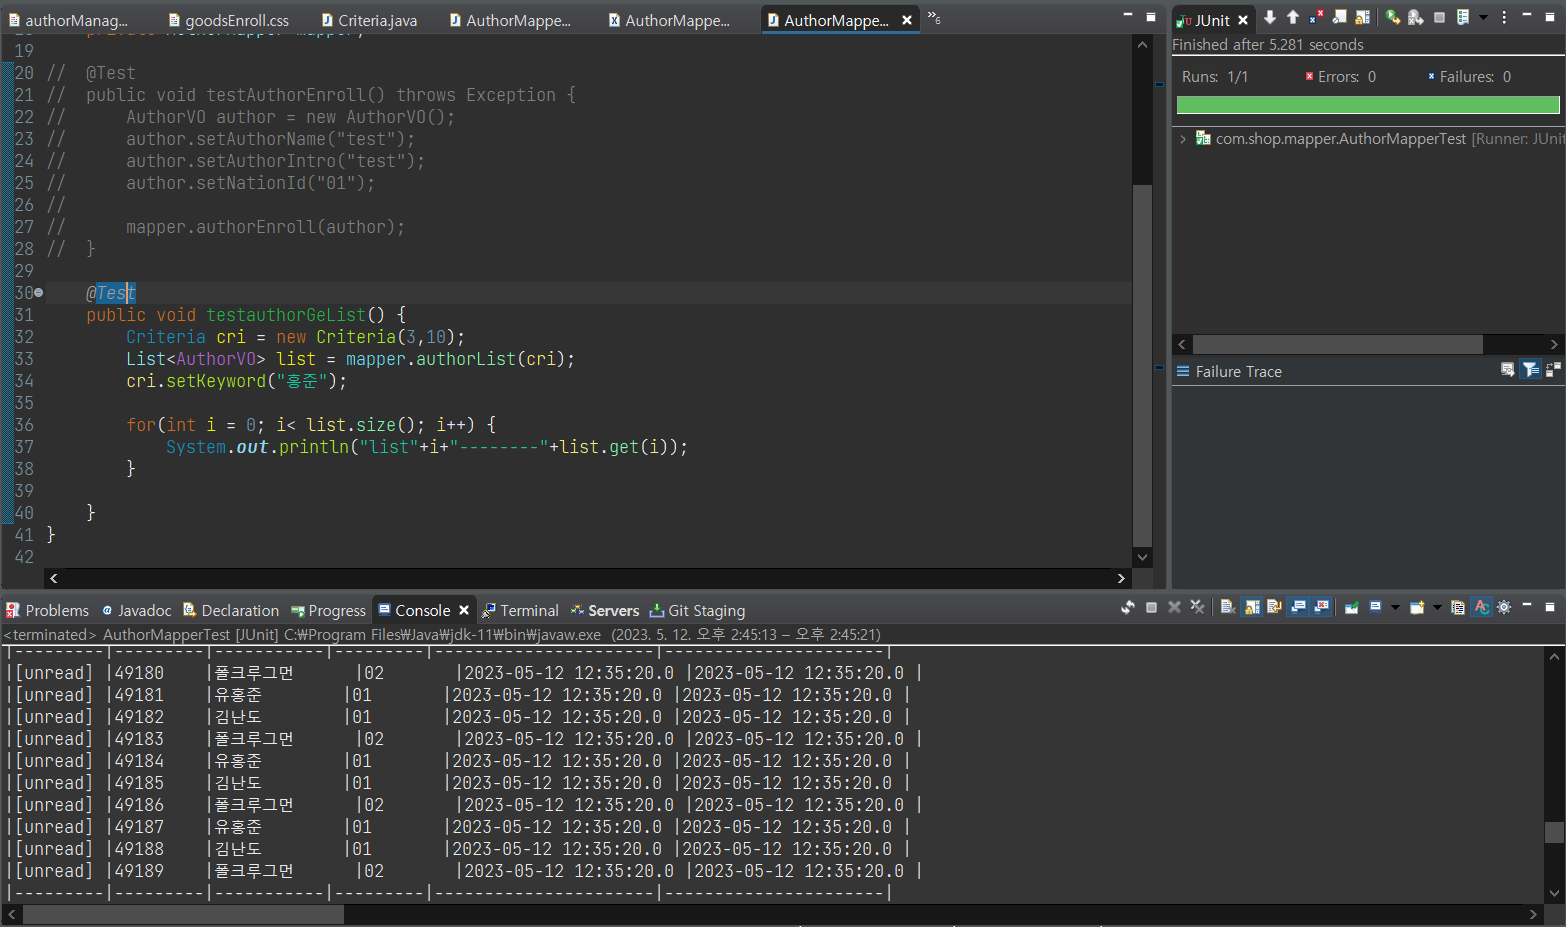
Task: Toggle Show Console When Standard Out Changes
Action: click(x=1298, y=607)
